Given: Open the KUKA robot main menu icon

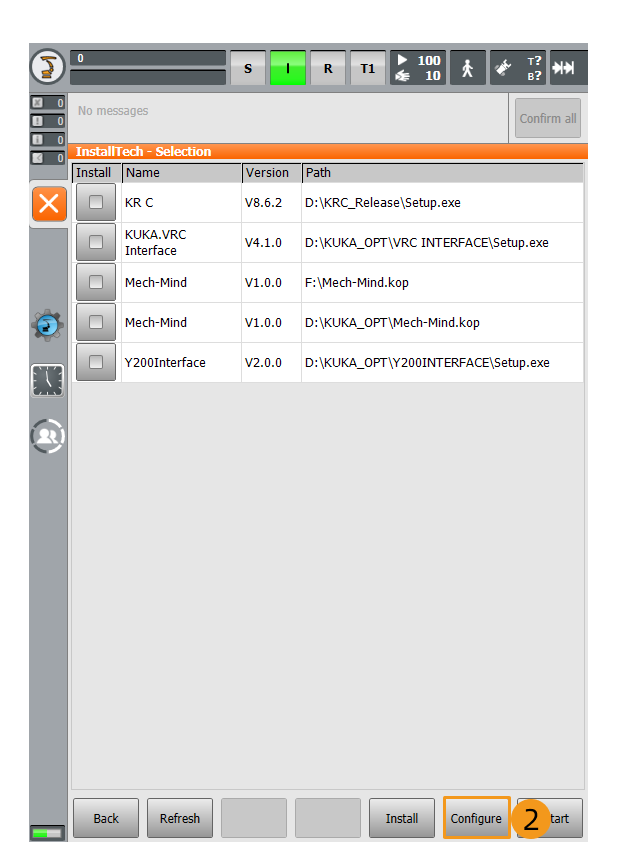Looking at the screenshot, I should coord(47,67).
